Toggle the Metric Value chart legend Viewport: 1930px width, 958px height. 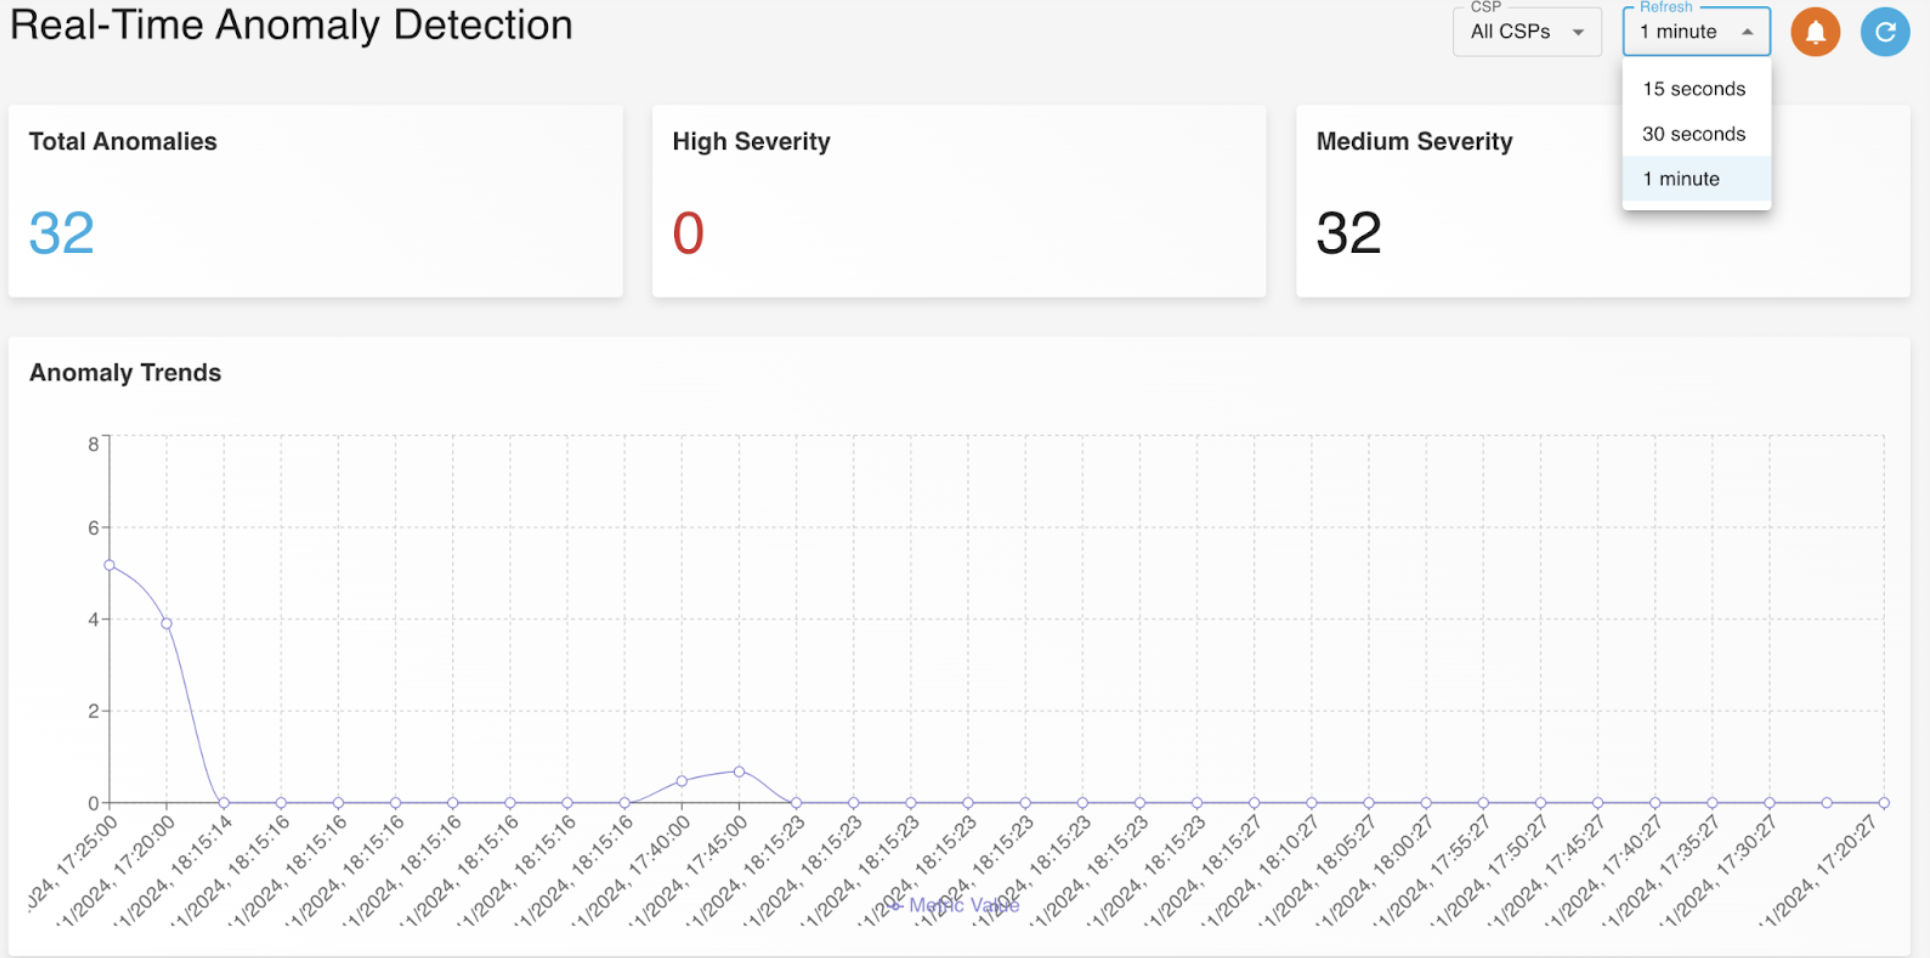[955, 905]
